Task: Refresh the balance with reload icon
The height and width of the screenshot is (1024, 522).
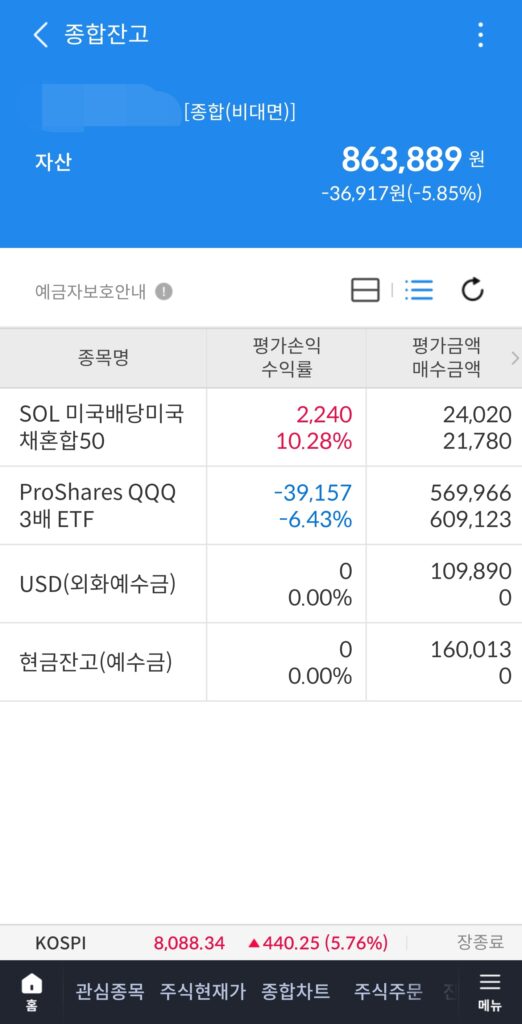Action: click(x=472, y=290)
